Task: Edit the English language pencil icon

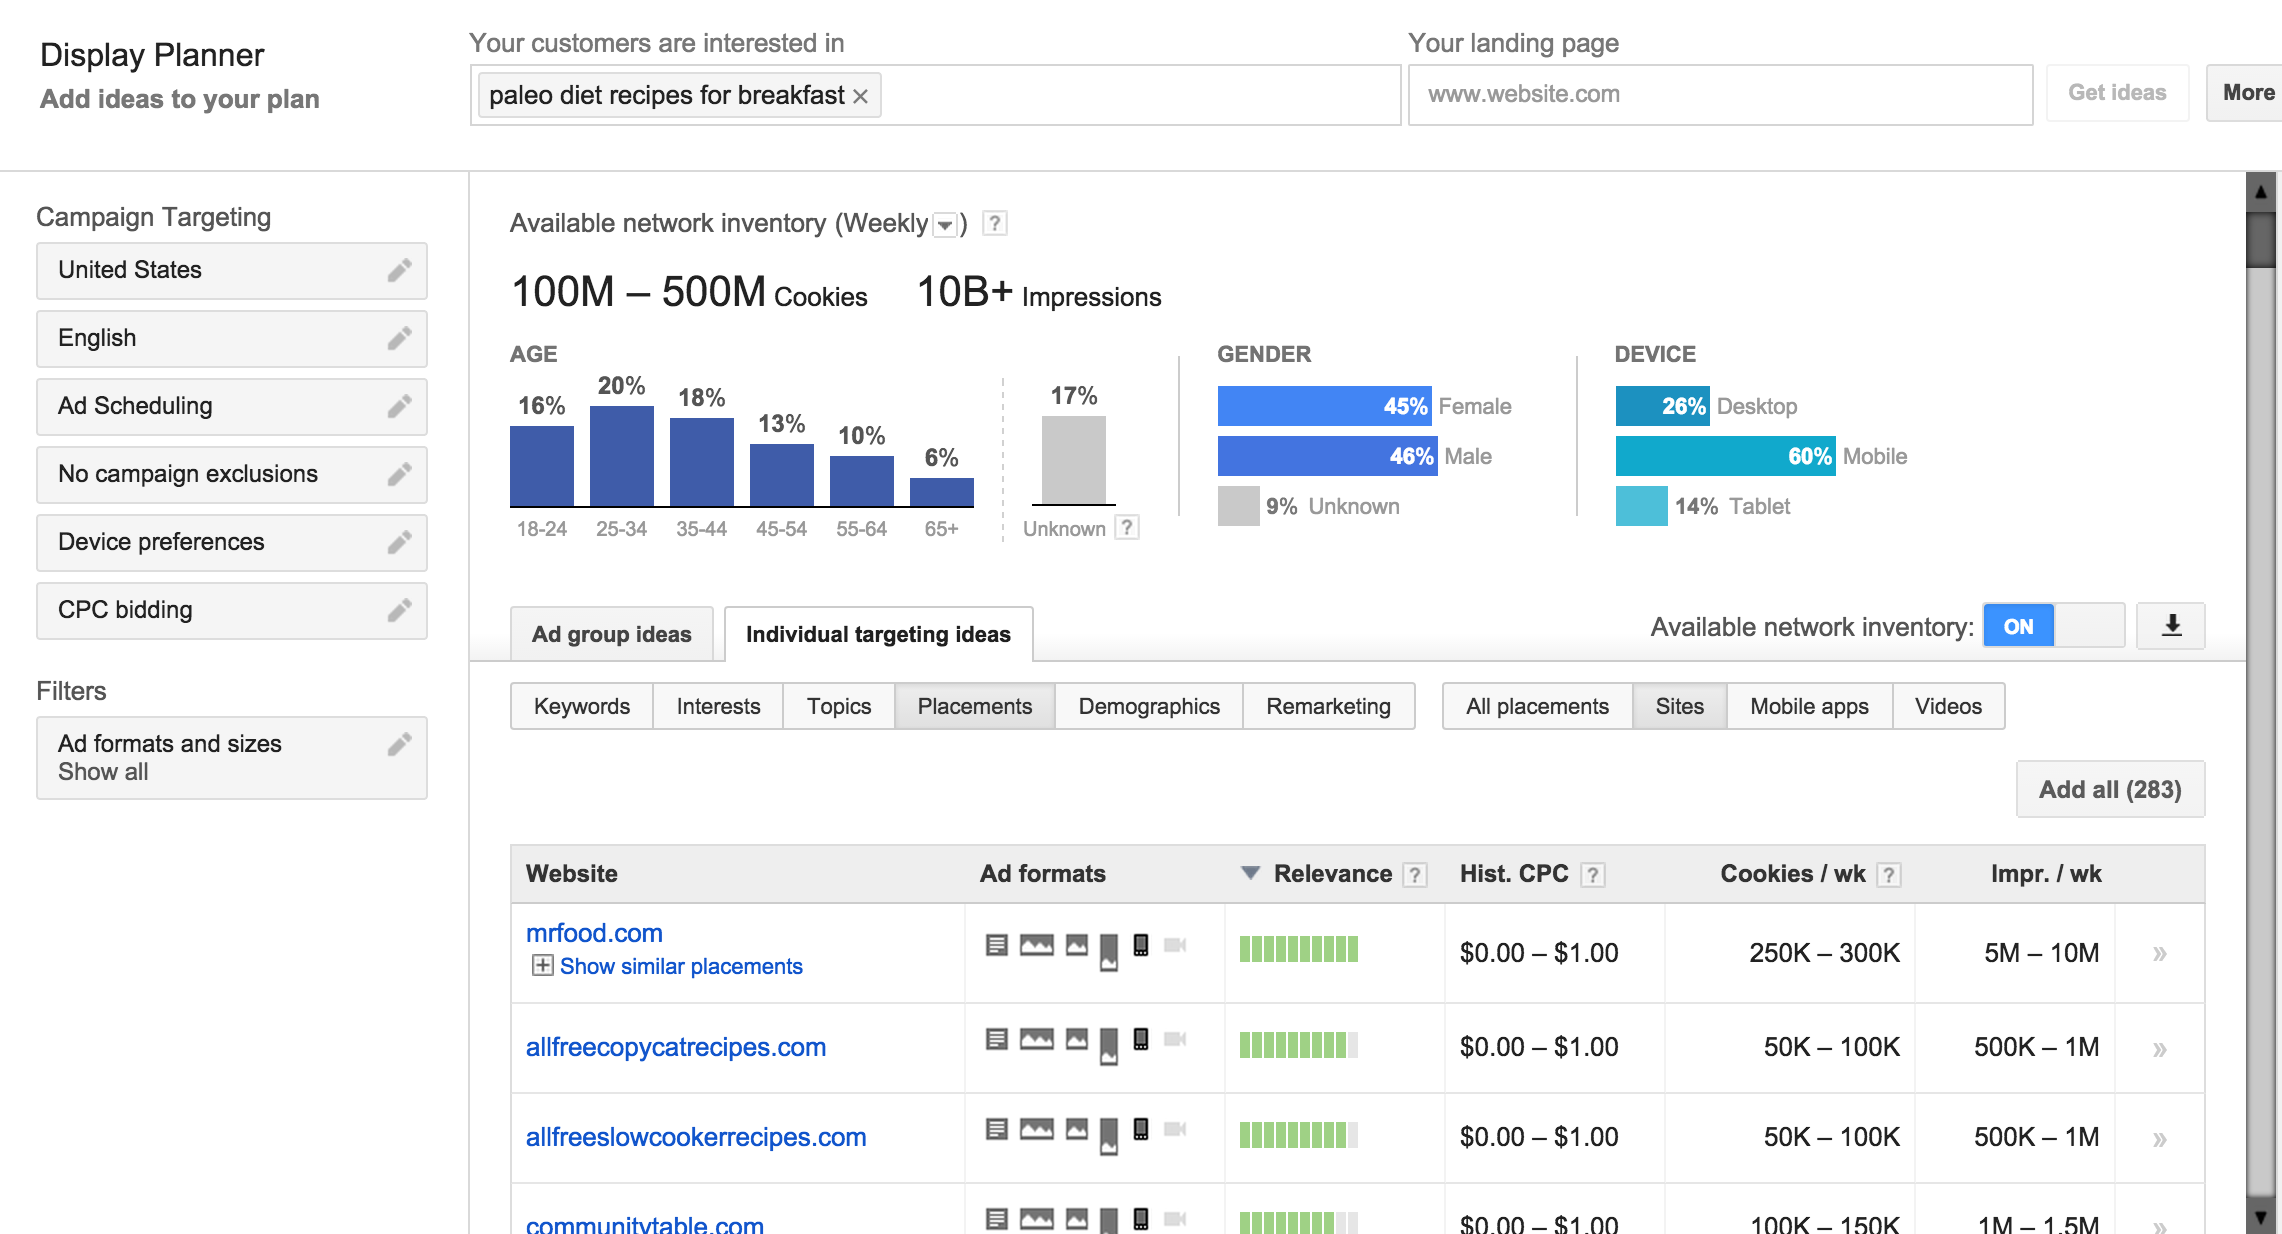Action: tap(400, 338)
